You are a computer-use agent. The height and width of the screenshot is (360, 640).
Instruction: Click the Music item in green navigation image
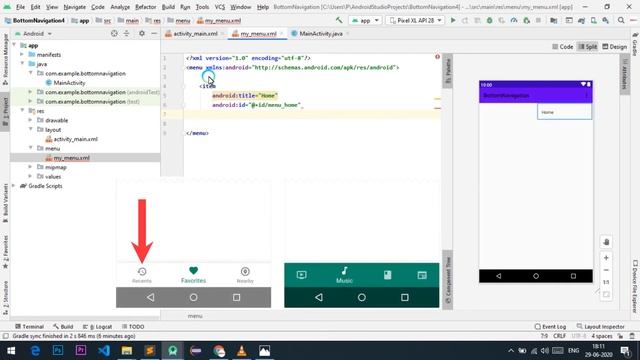coord(344,275)
